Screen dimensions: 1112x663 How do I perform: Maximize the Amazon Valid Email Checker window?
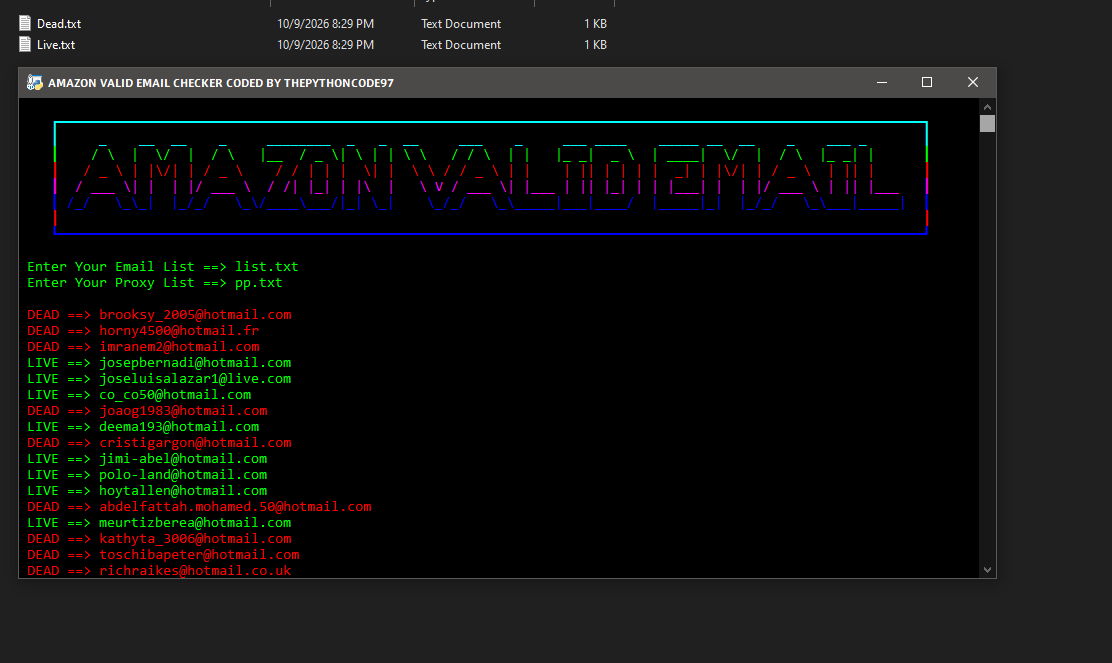(927, 82)
